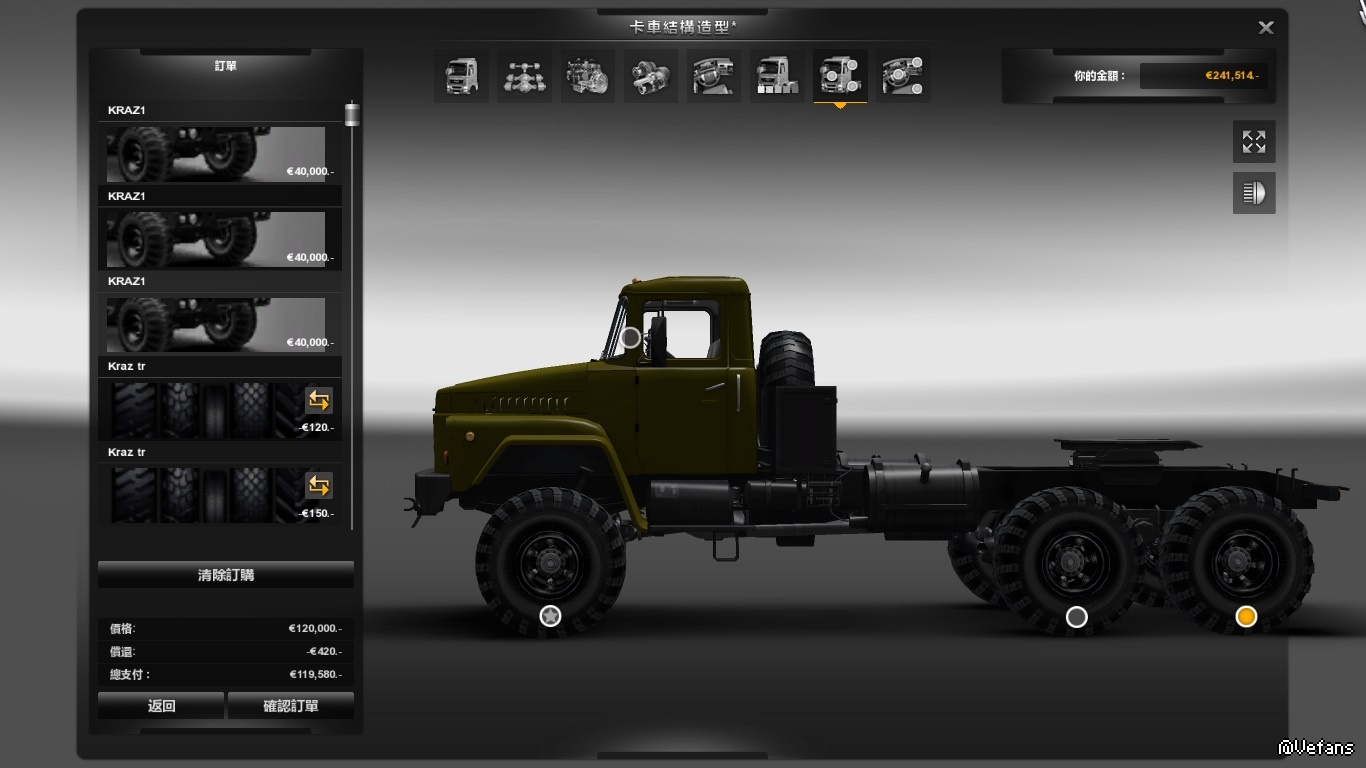The width and height of the screenshot is (1366, 768).
Task: Click the 你的金額 label
Action: click(x=1100, y=76)
